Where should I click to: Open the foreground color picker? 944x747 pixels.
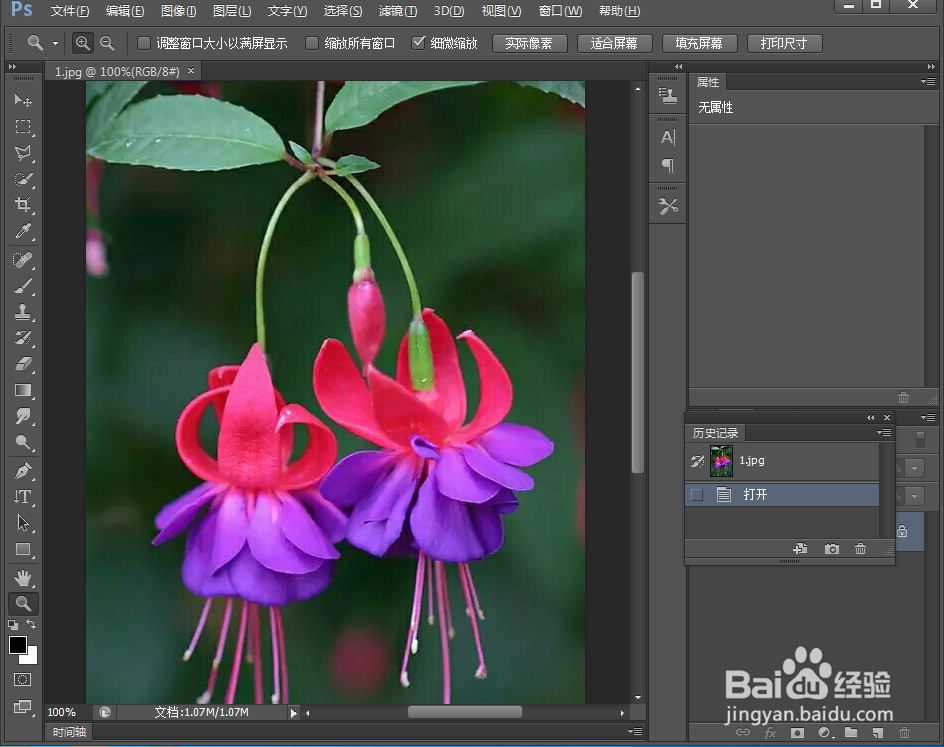tap(17, 645)
